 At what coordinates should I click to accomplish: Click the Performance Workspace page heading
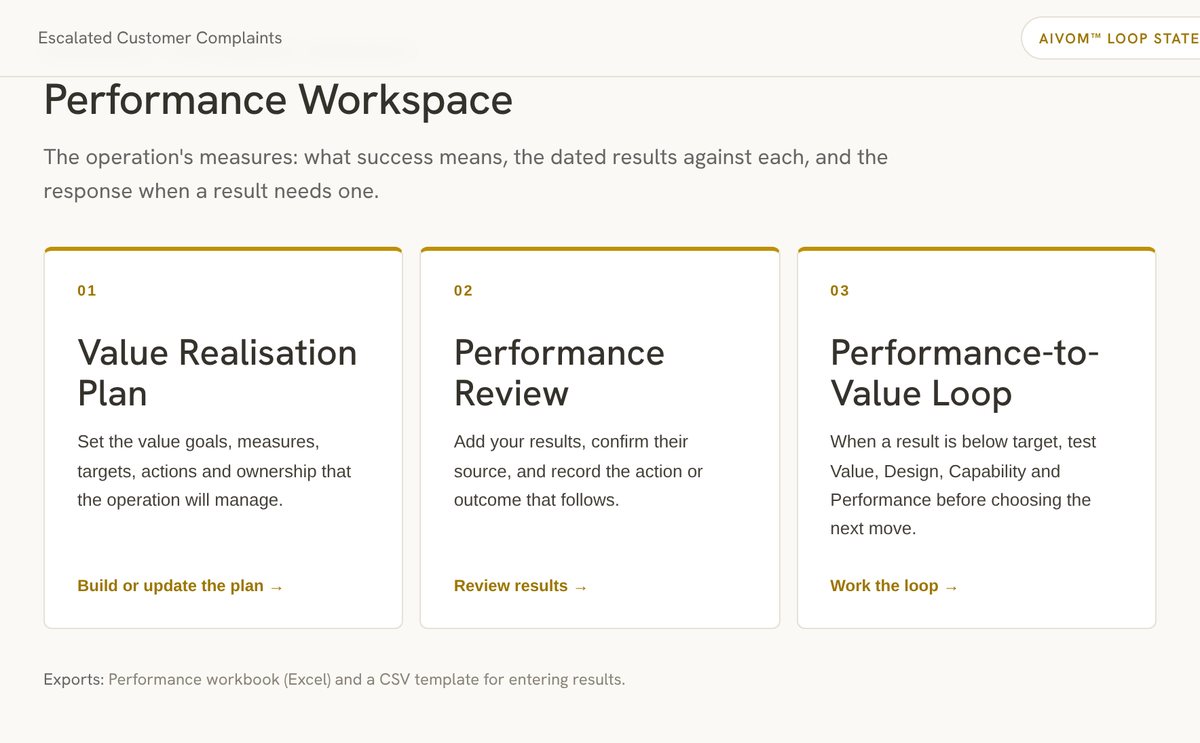point(278,100)
